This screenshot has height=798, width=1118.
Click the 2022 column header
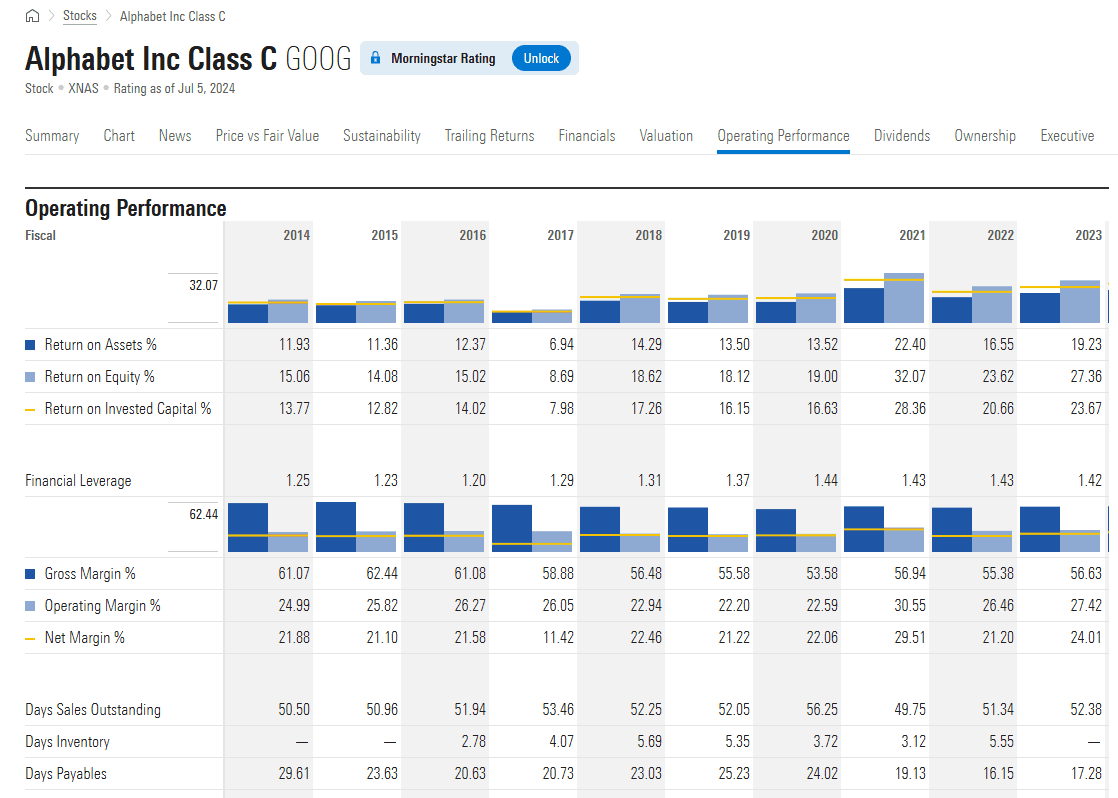pyautogui.click(x=1000, y=235)
